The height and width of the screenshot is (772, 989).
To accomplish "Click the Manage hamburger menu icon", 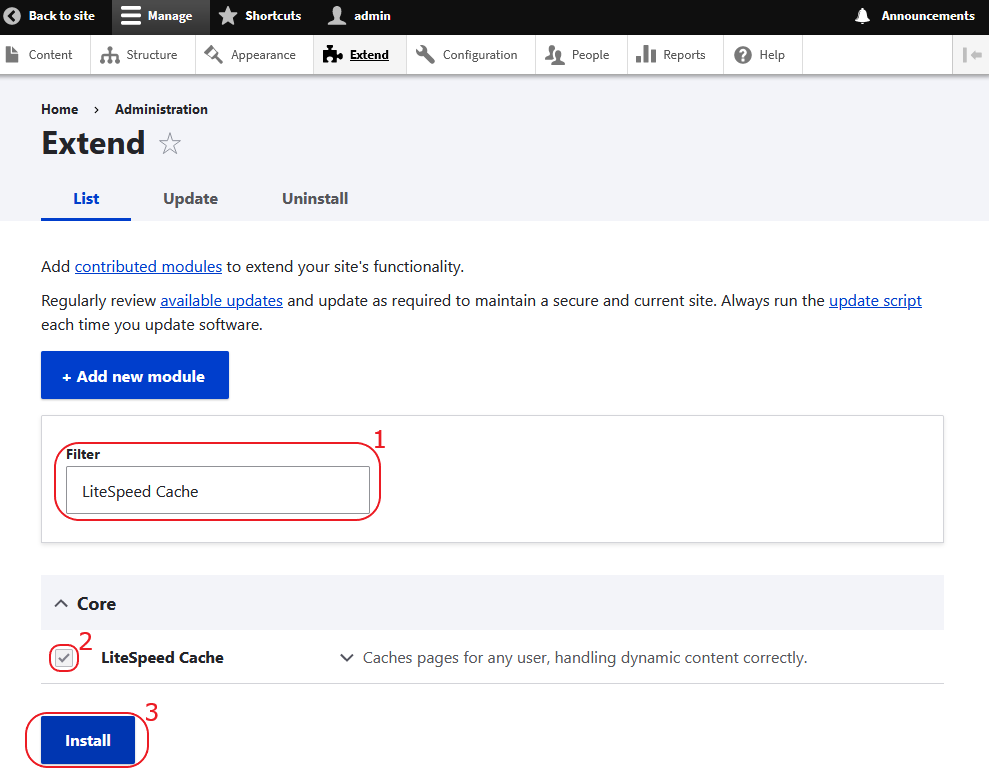I will [x=131, y=16].
